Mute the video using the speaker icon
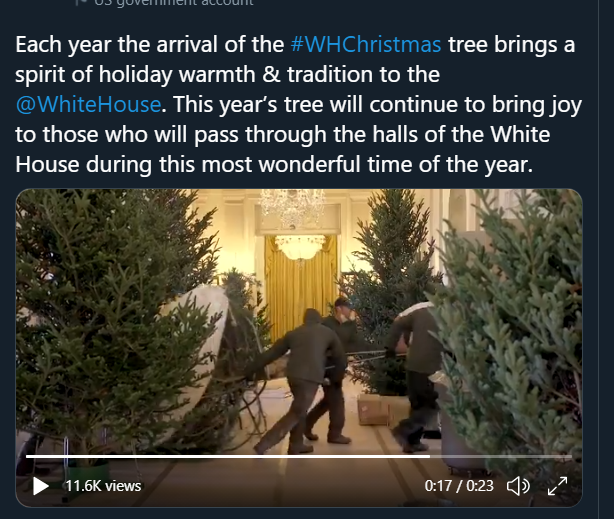The width and height of the screenshot is (614, 519). click(518, 486)
